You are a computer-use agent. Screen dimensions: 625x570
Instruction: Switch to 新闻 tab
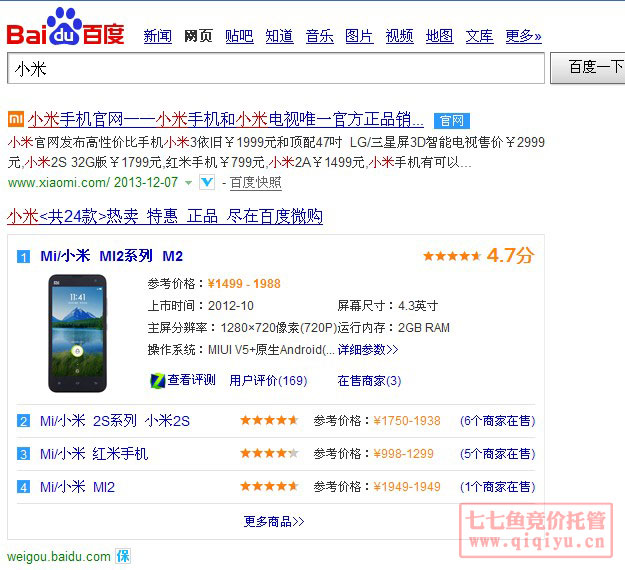(x=158, y=36)
